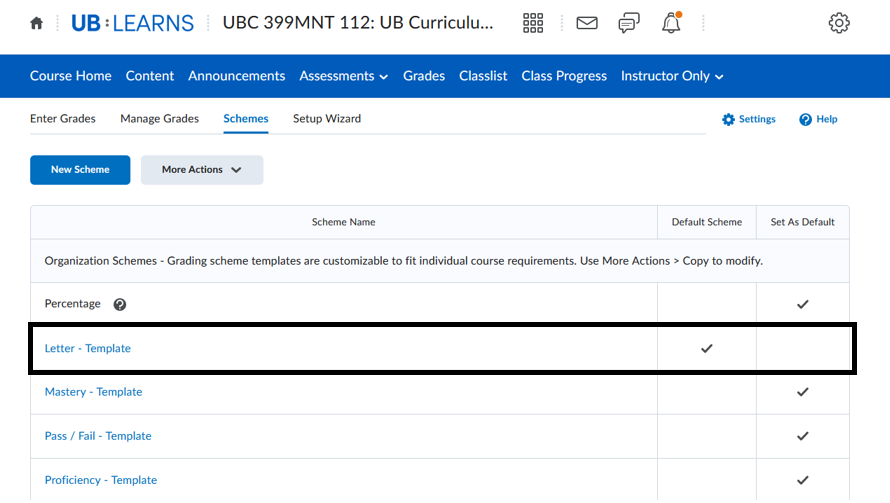This screenshot has height=503, width=890.
Task: Open the course selector grid icon
Action: [533, 23]
